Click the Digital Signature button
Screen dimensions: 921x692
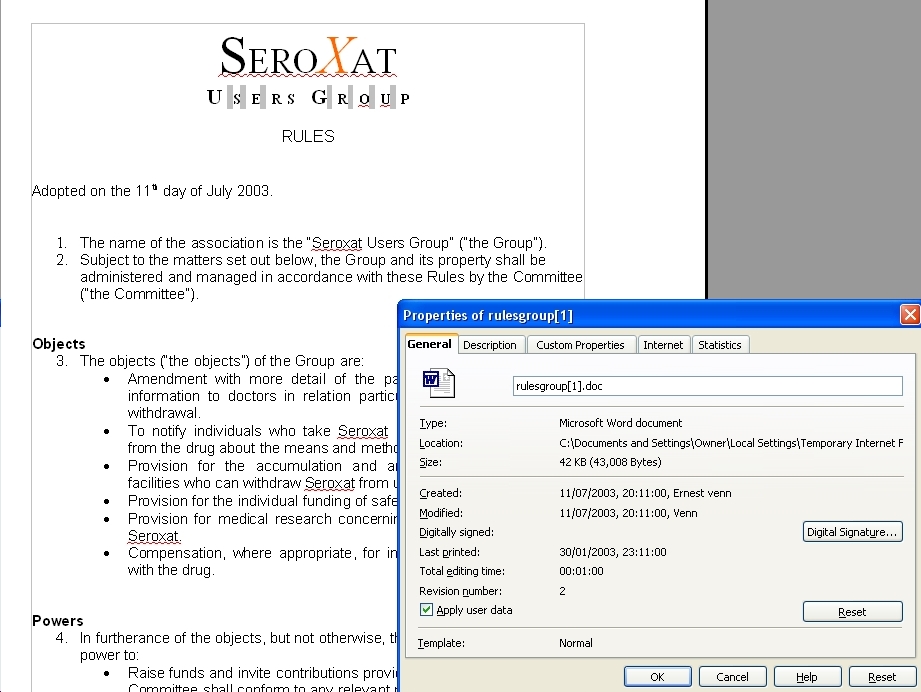coord(852,531)
